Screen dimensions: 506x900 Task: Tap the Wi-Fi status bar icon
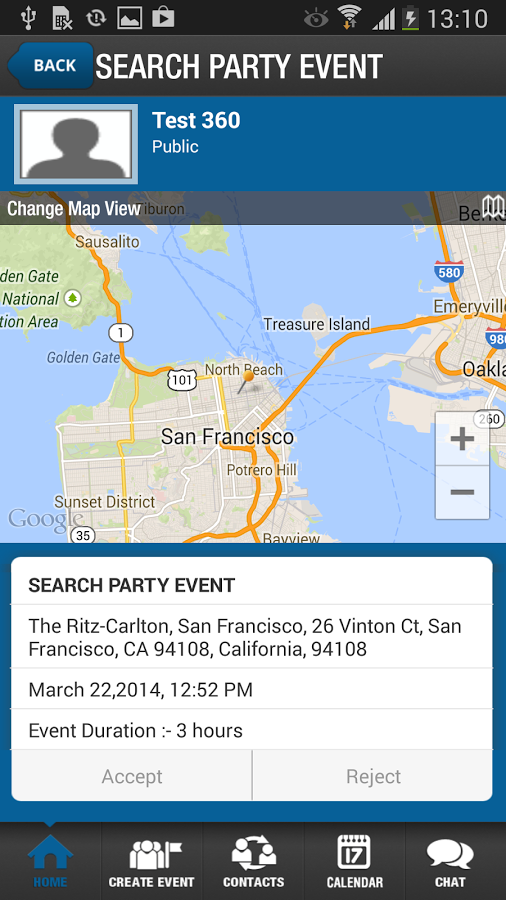[x=349, y=17]
